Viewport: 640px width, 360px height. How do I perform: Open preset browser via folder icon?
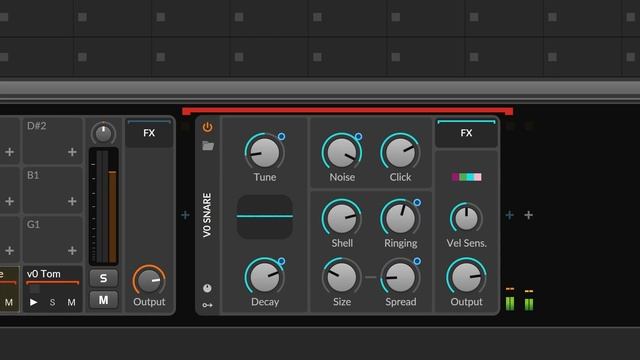coord(208,146)
